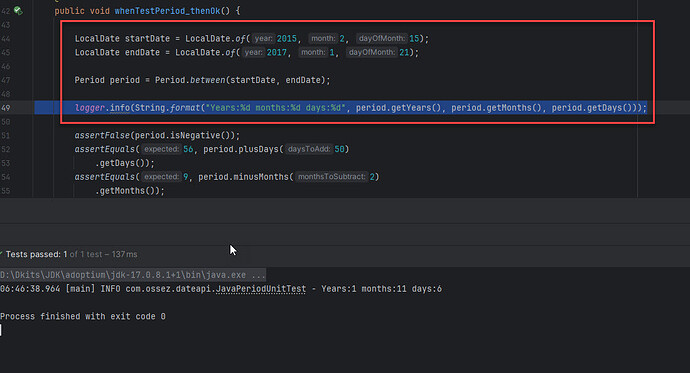The width and height of the screenshot is (690, 373).
Task: Click line number 49 in the gutter
Action: [x=6, y=108]
